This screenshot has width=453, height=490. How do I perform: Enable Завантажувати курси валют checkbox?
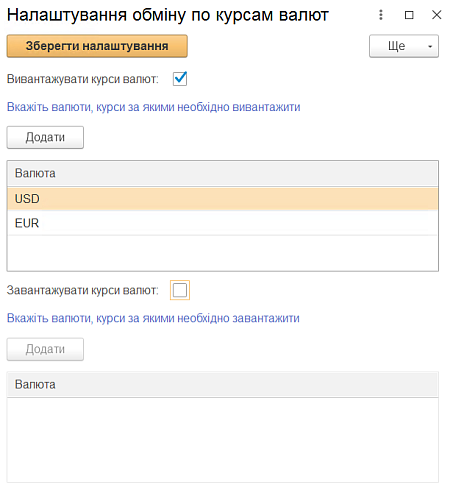180,290
